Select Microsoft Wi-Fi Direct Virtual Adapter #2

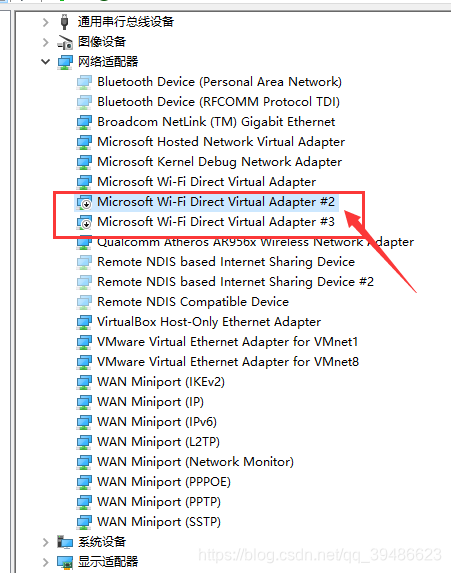click(x=216, y=202)
